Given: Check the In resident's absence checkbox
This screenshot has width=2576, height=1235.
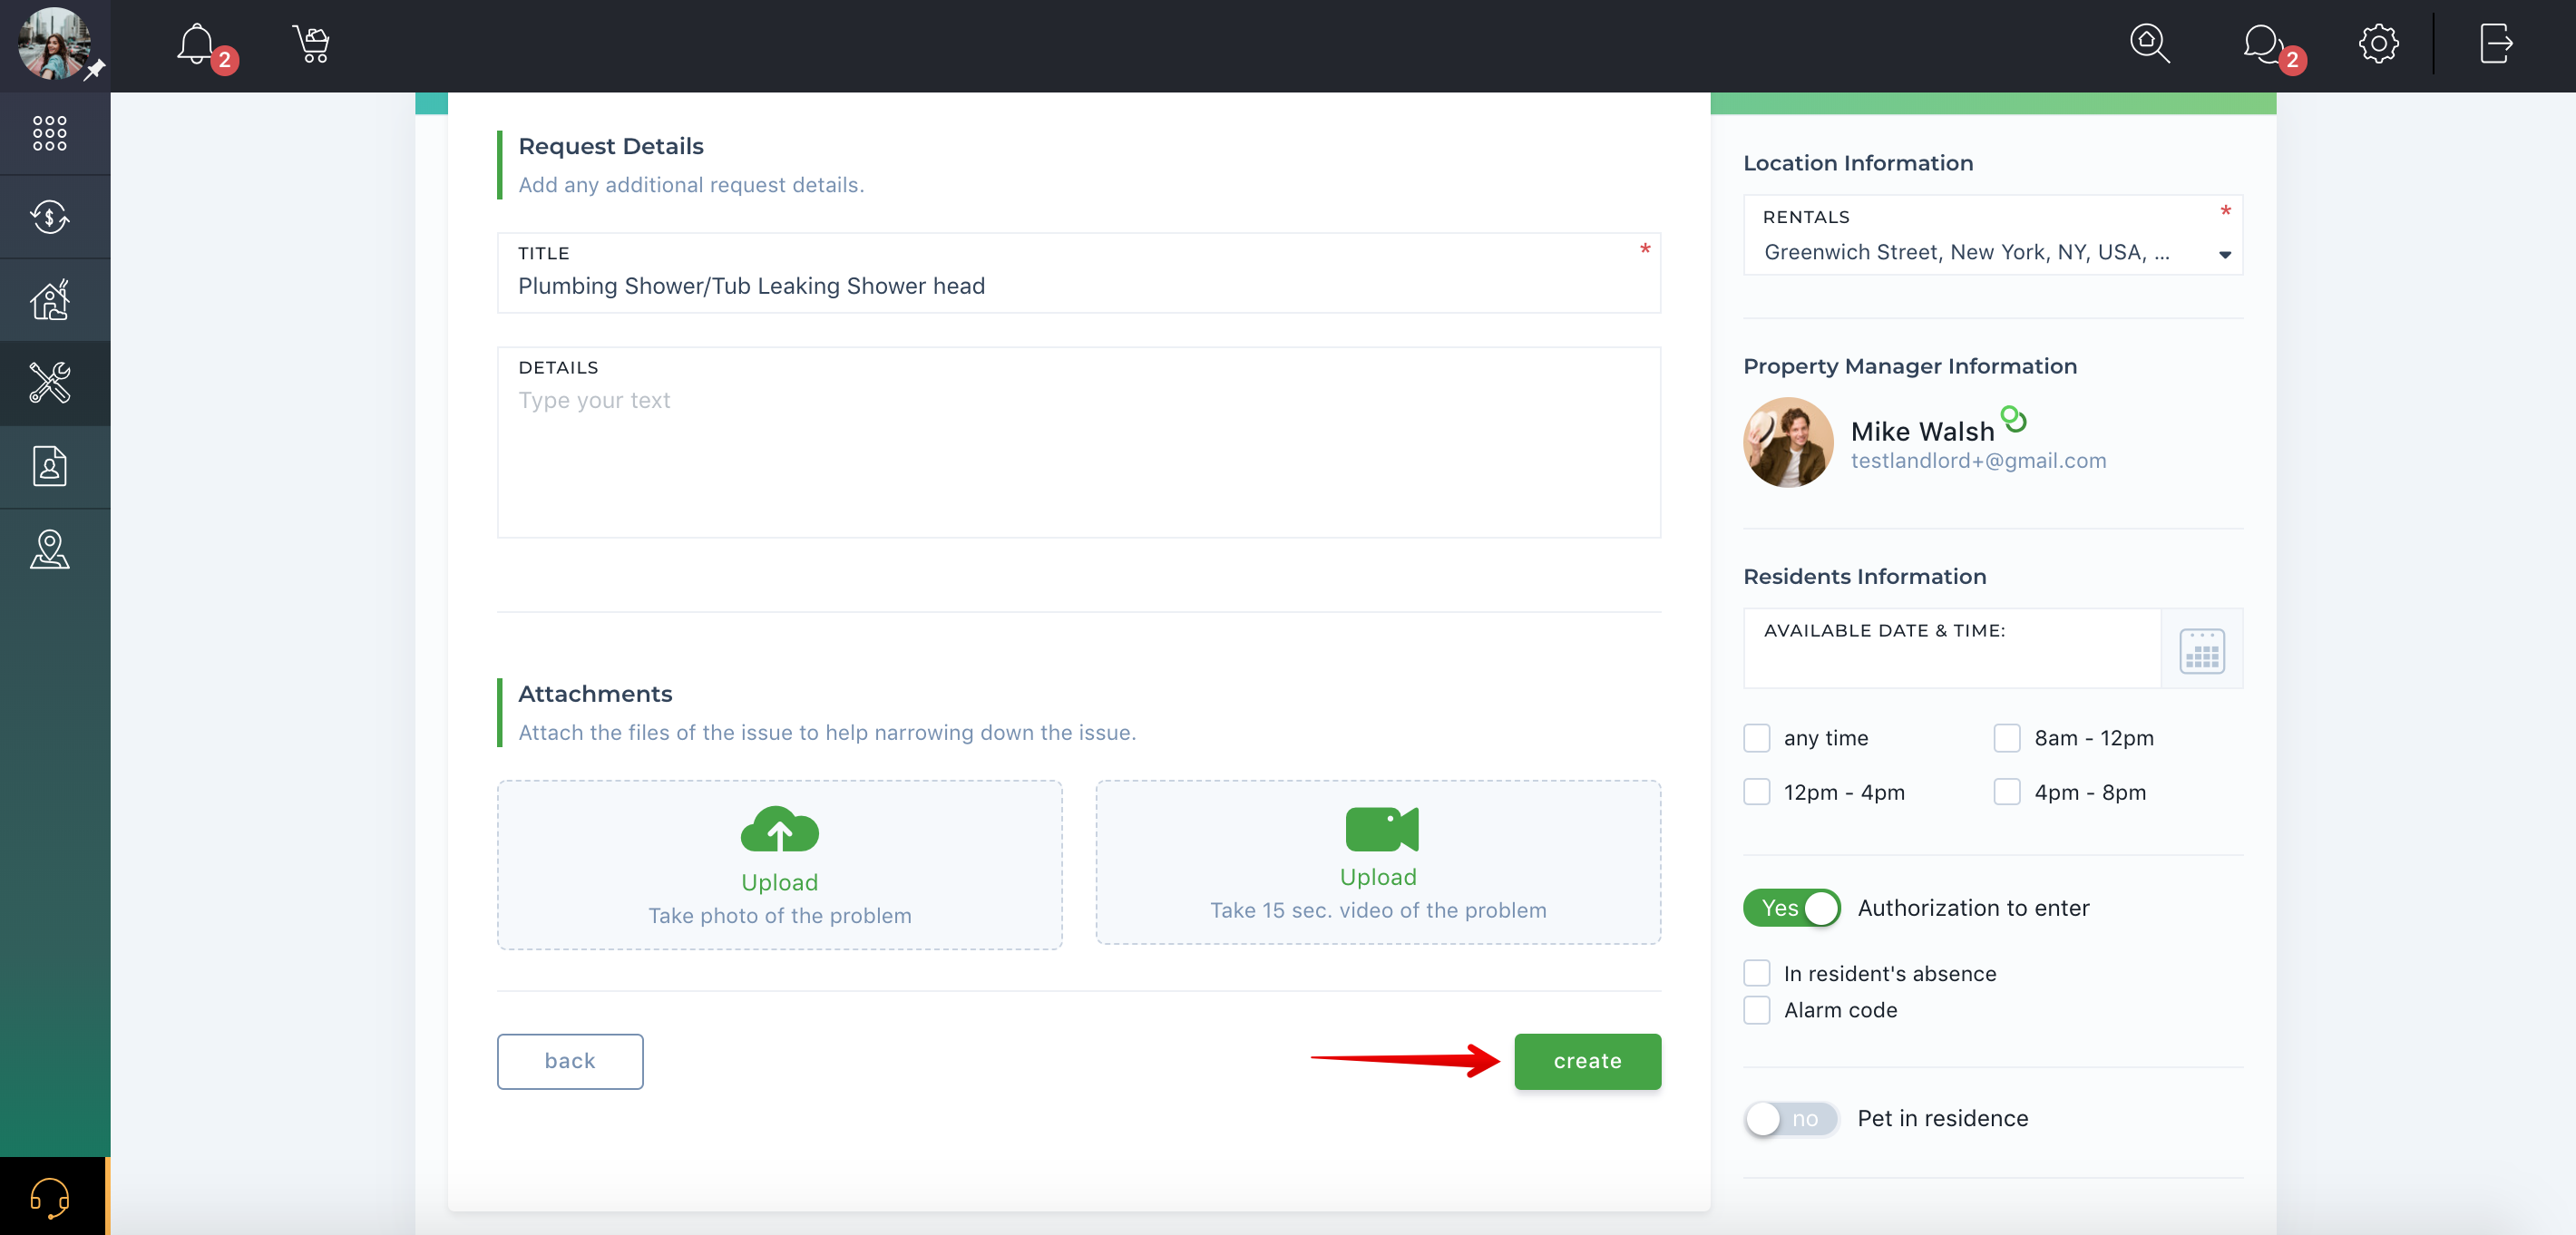Looking at the screenshot, I should click(1757, 974).
